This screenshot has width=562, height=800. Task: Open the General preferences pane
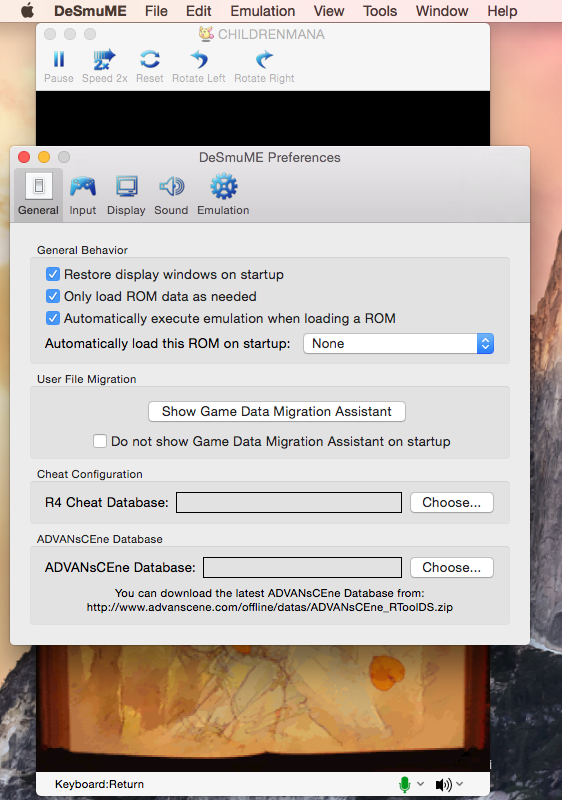(x=38, y=195)
